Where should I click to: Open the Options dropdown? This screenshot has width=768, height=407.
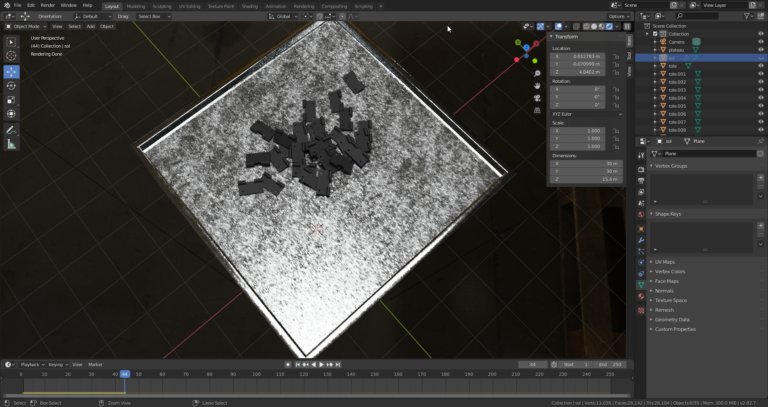point(620,16)
